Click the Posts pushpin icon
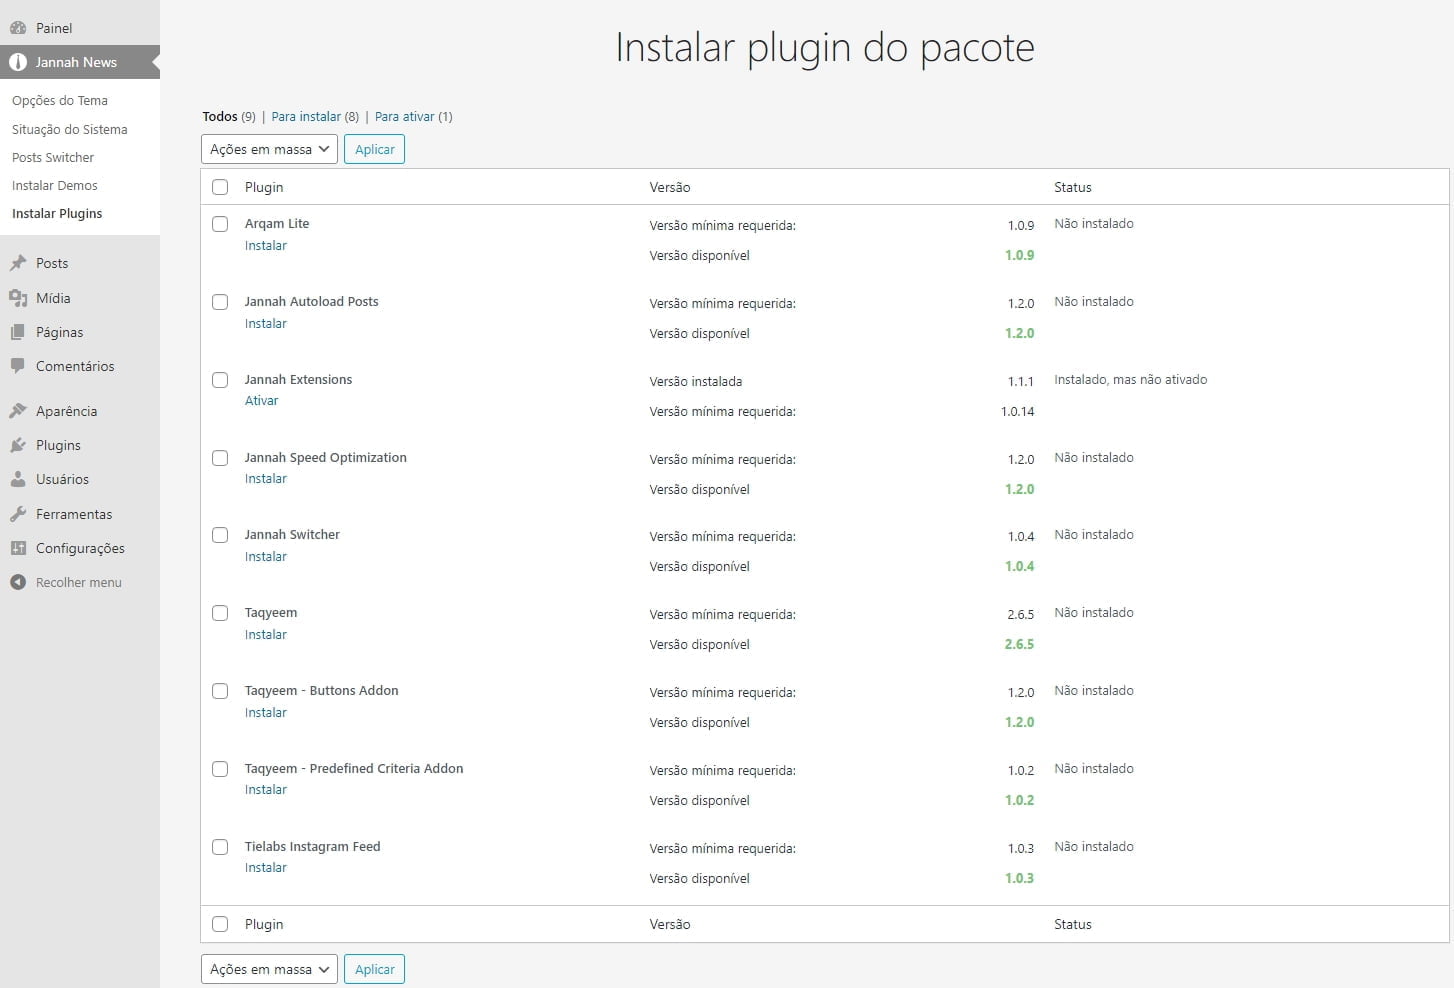Image resolution: width=1454 pixels, height=988 pixels. pyautogui.click(x=18, y=263)
